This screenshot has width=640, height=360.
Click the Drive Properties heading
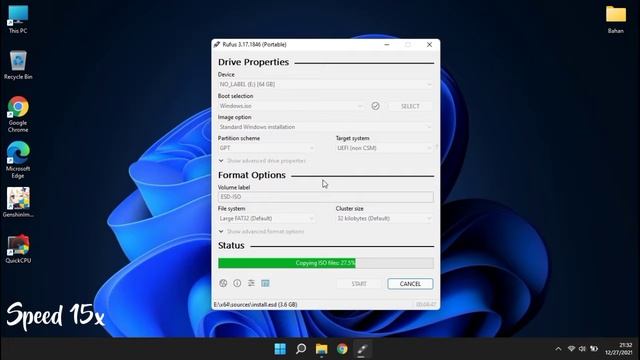pos(253,62)
